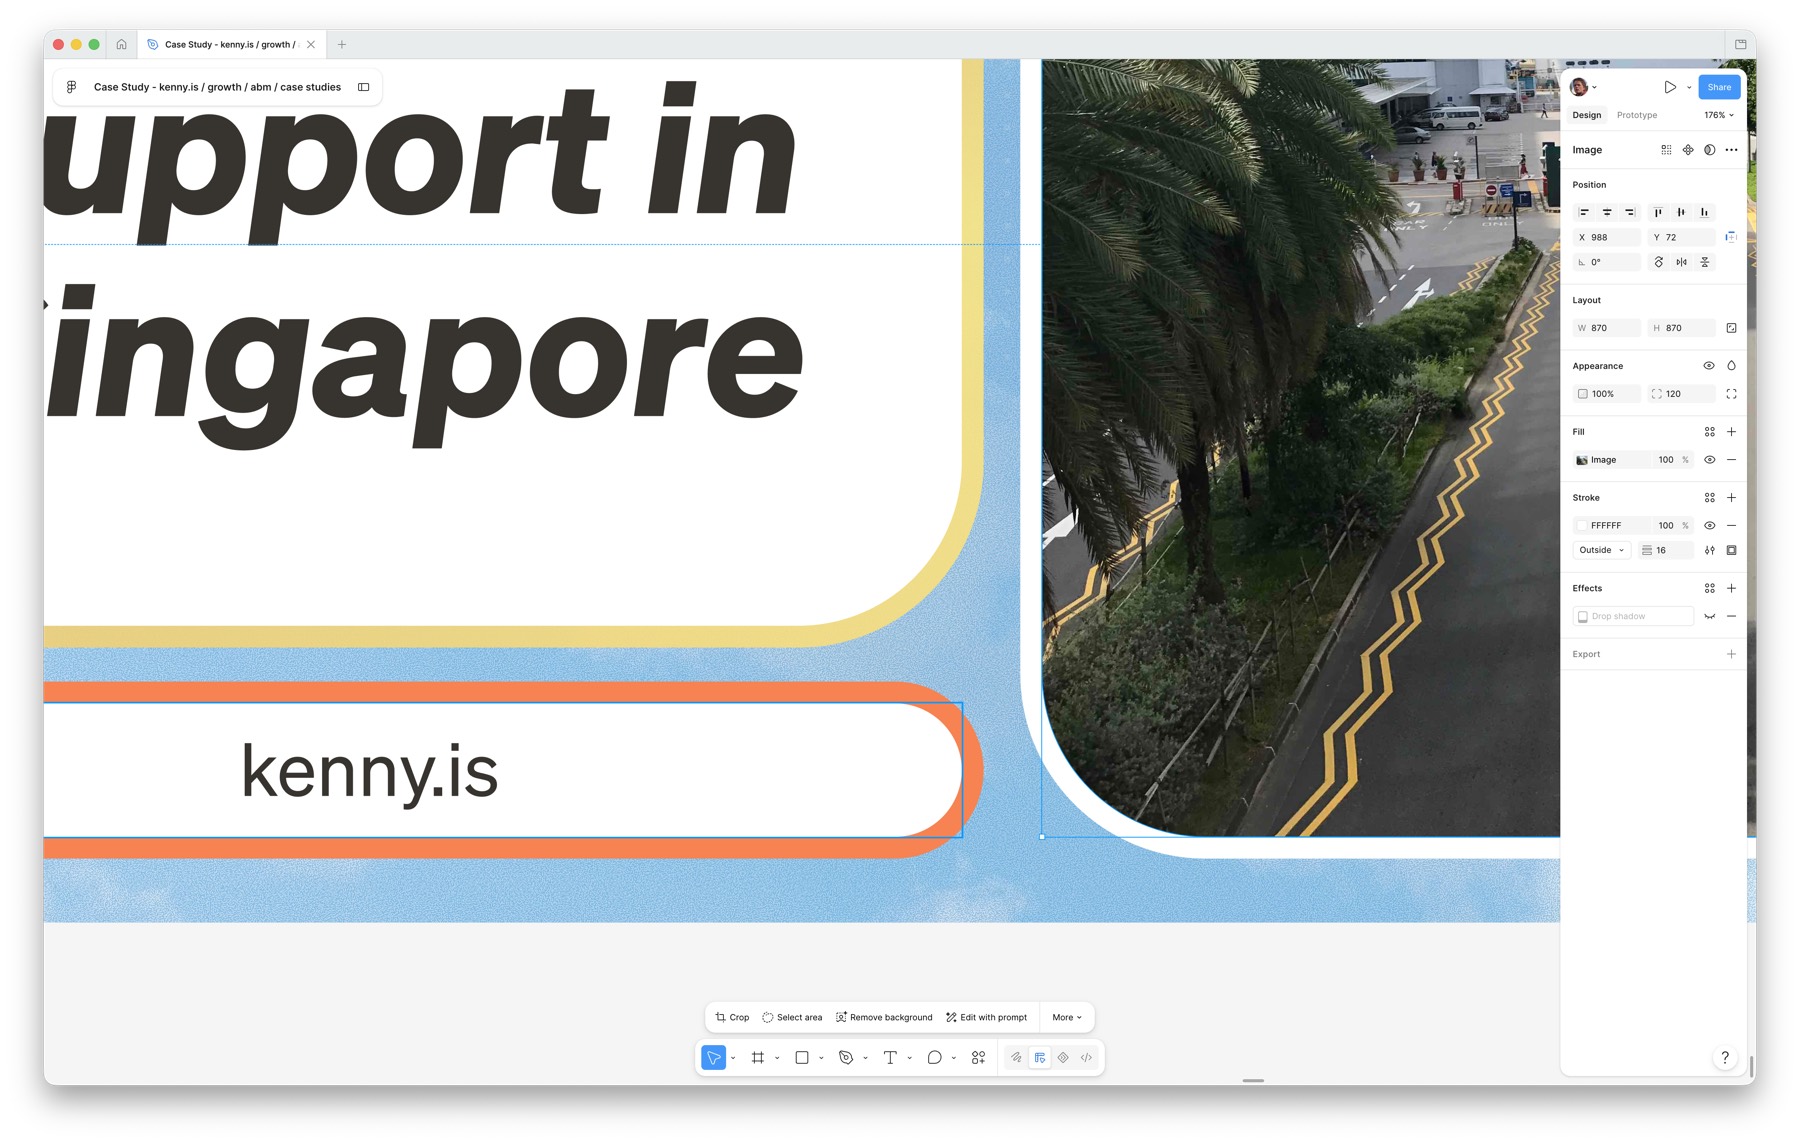The width and height of the screenshot is (1800, 1143).
Task: Create component from the Image selection
Action: click(x=1688, y=150)
